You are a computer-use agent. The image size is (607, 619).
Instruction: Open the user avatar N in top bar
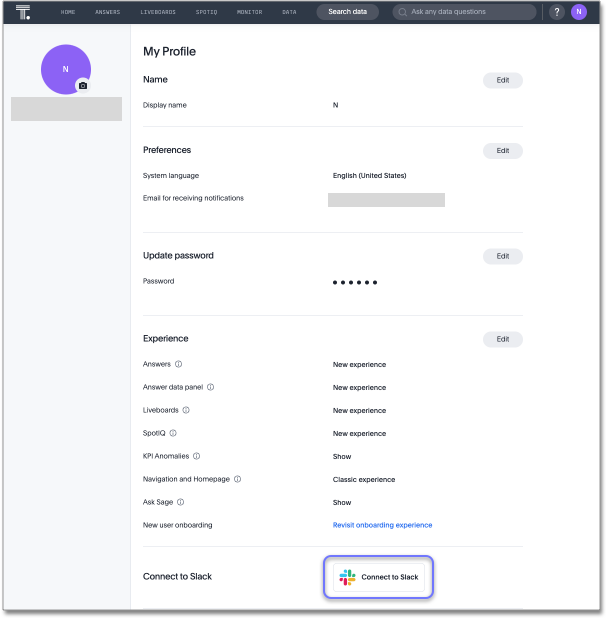579,12
